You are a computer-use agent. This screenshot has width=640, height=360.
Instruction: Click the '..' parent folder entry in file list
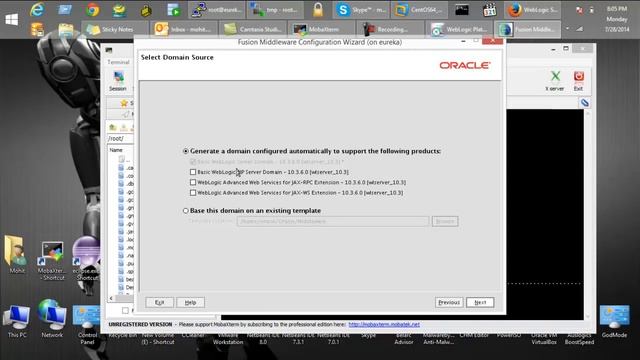tap(124, 159)
